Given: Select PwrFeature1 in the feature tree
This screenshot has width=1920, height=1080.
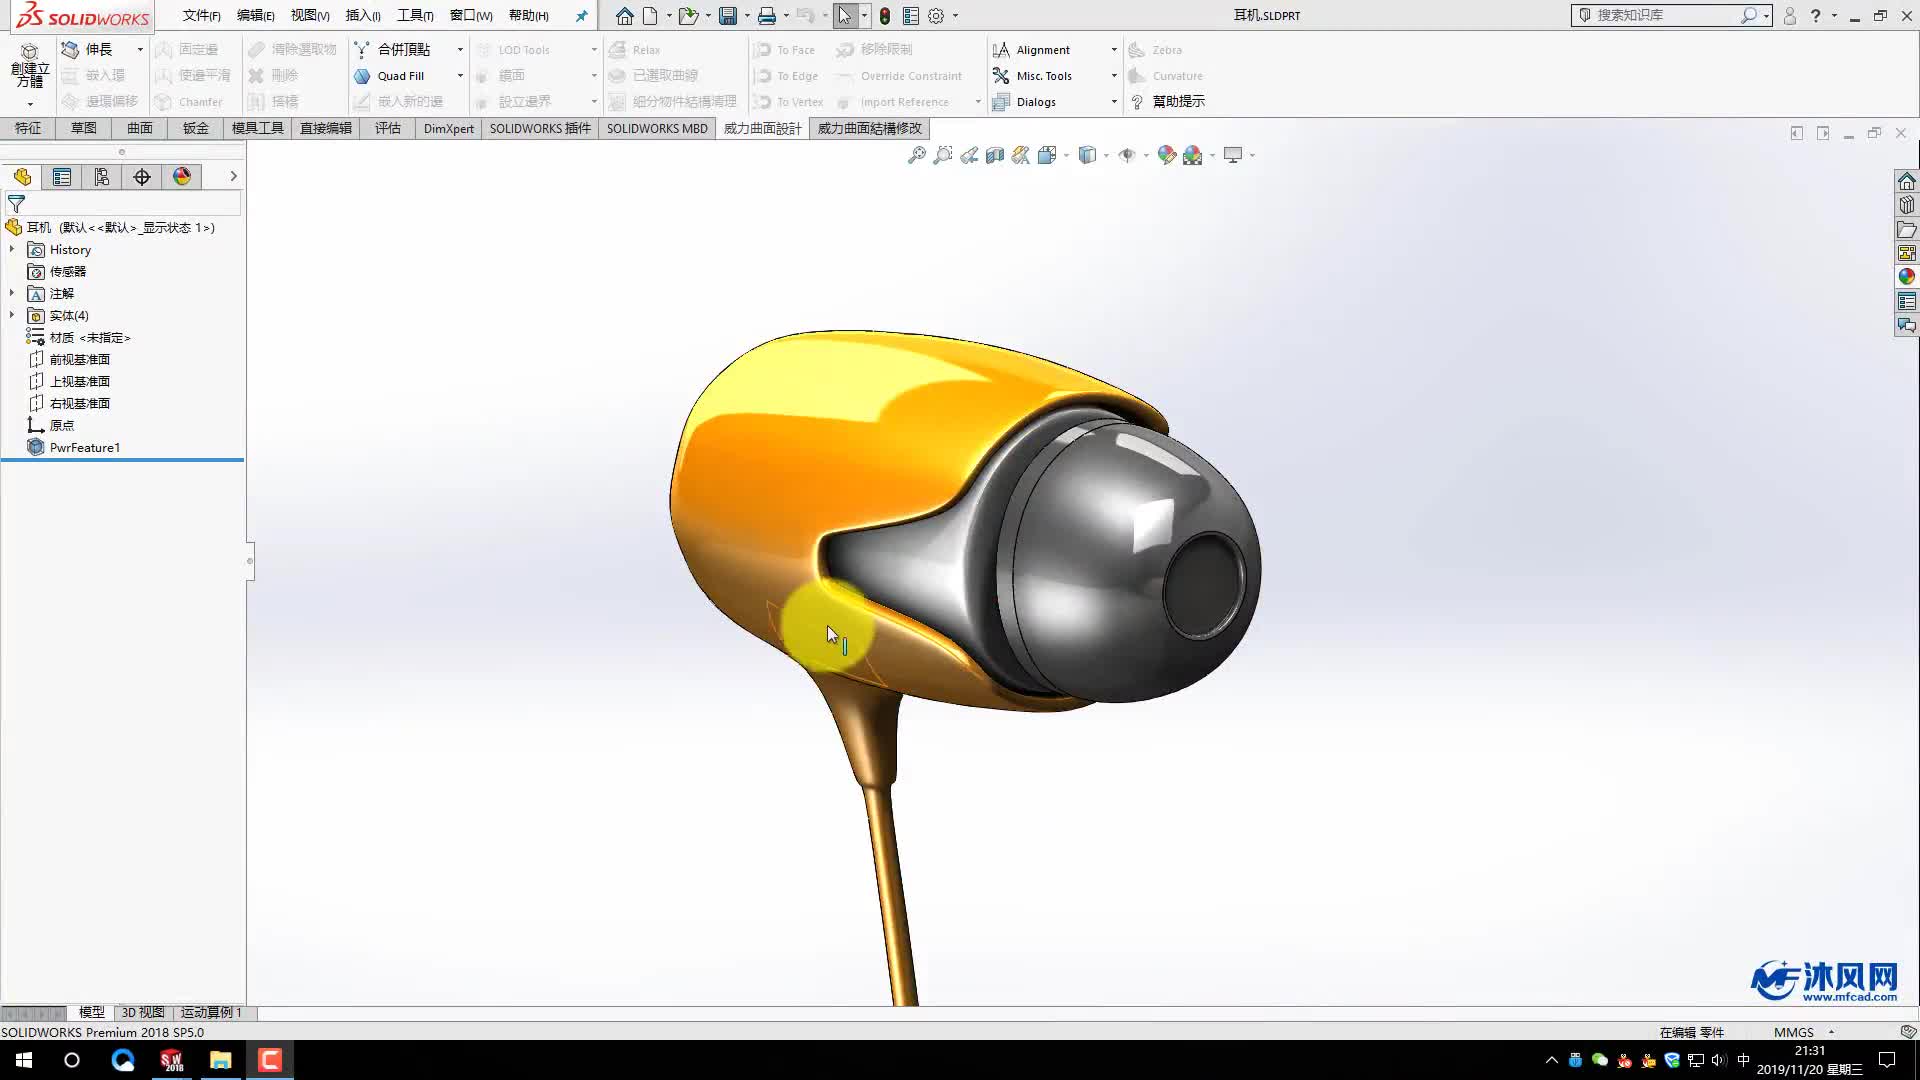Looking at the screenshot, I should pos(85,447).
